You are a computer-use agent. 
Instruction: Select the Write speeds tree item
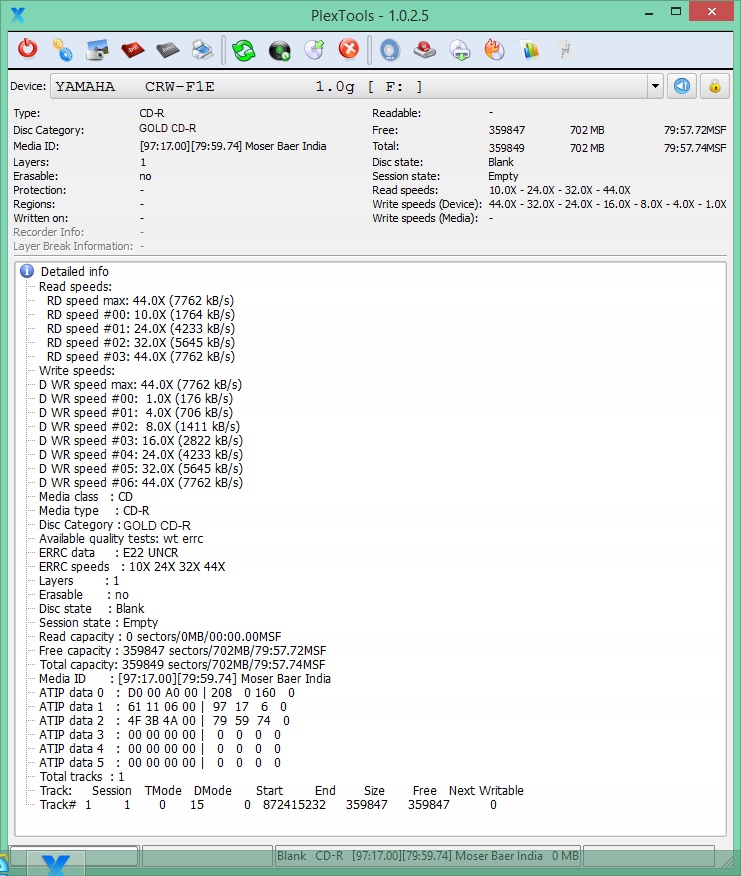(x=77, y=370)
